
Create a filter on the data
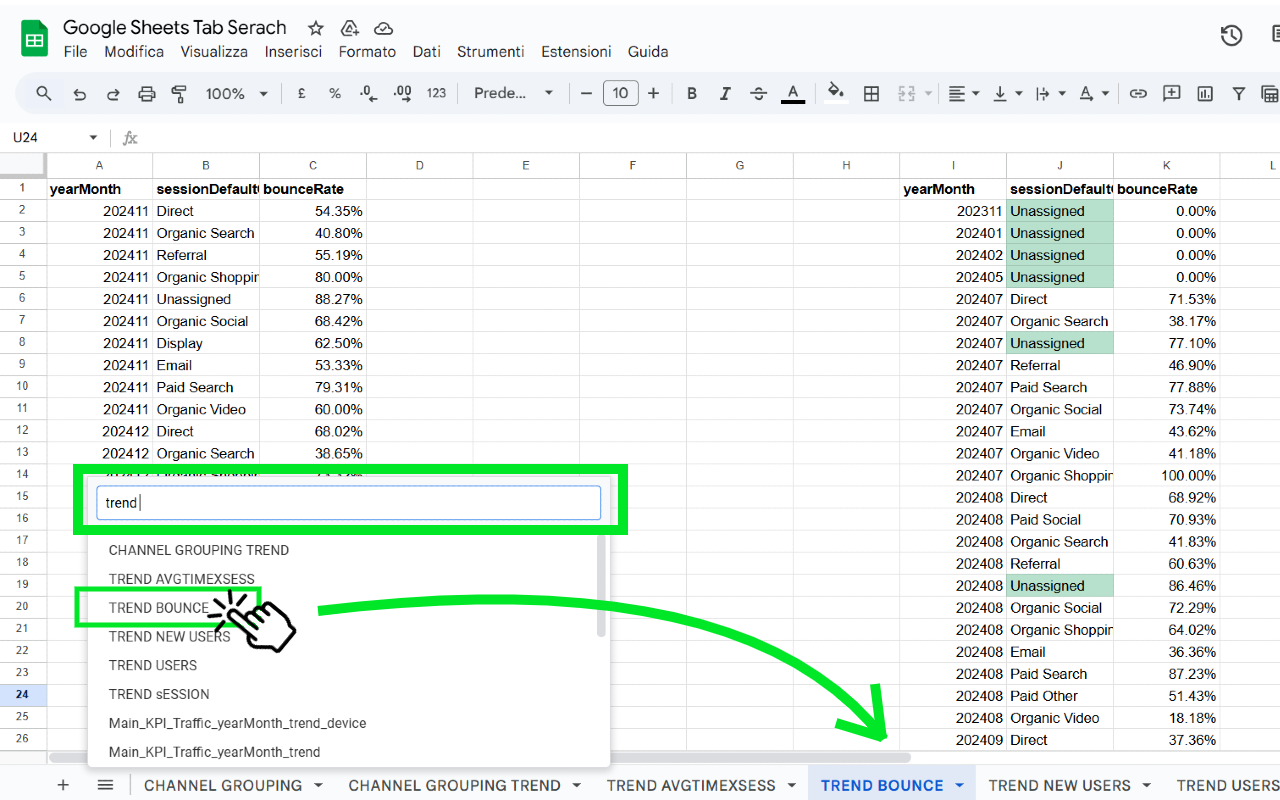[x=1238, y=93]
